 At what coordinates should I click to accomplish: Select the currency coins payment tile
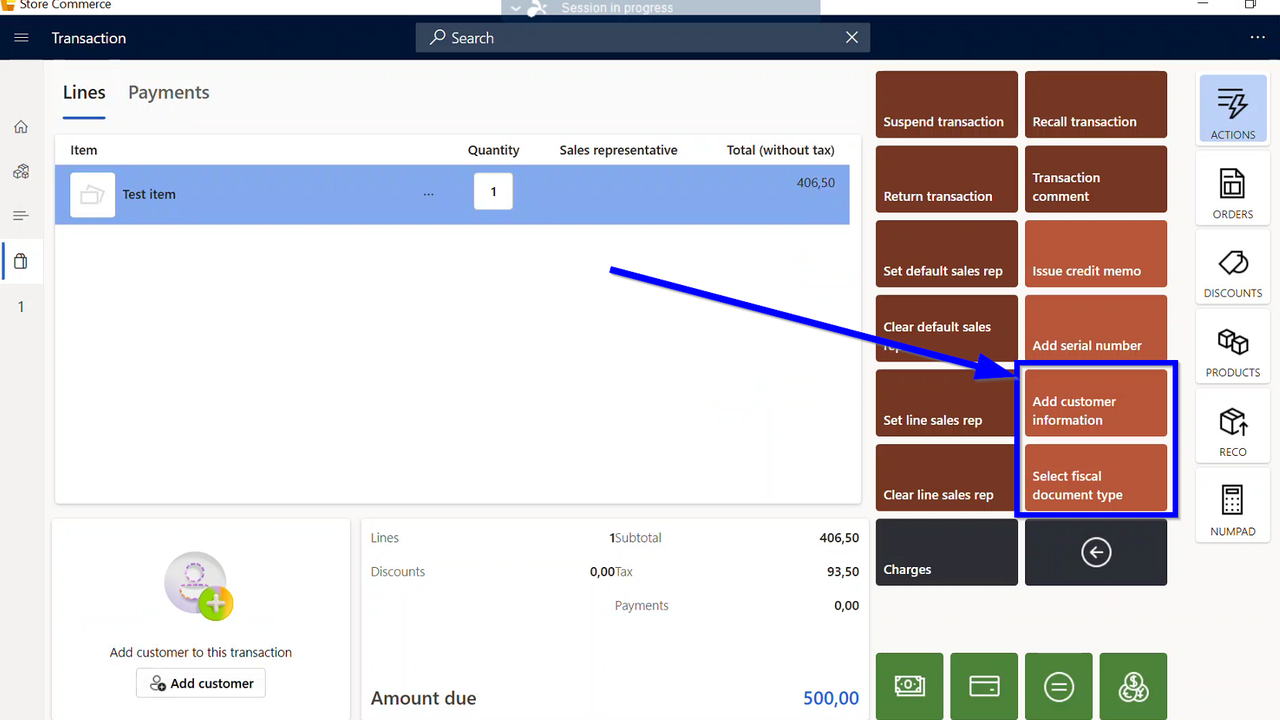click(1133, 686)
